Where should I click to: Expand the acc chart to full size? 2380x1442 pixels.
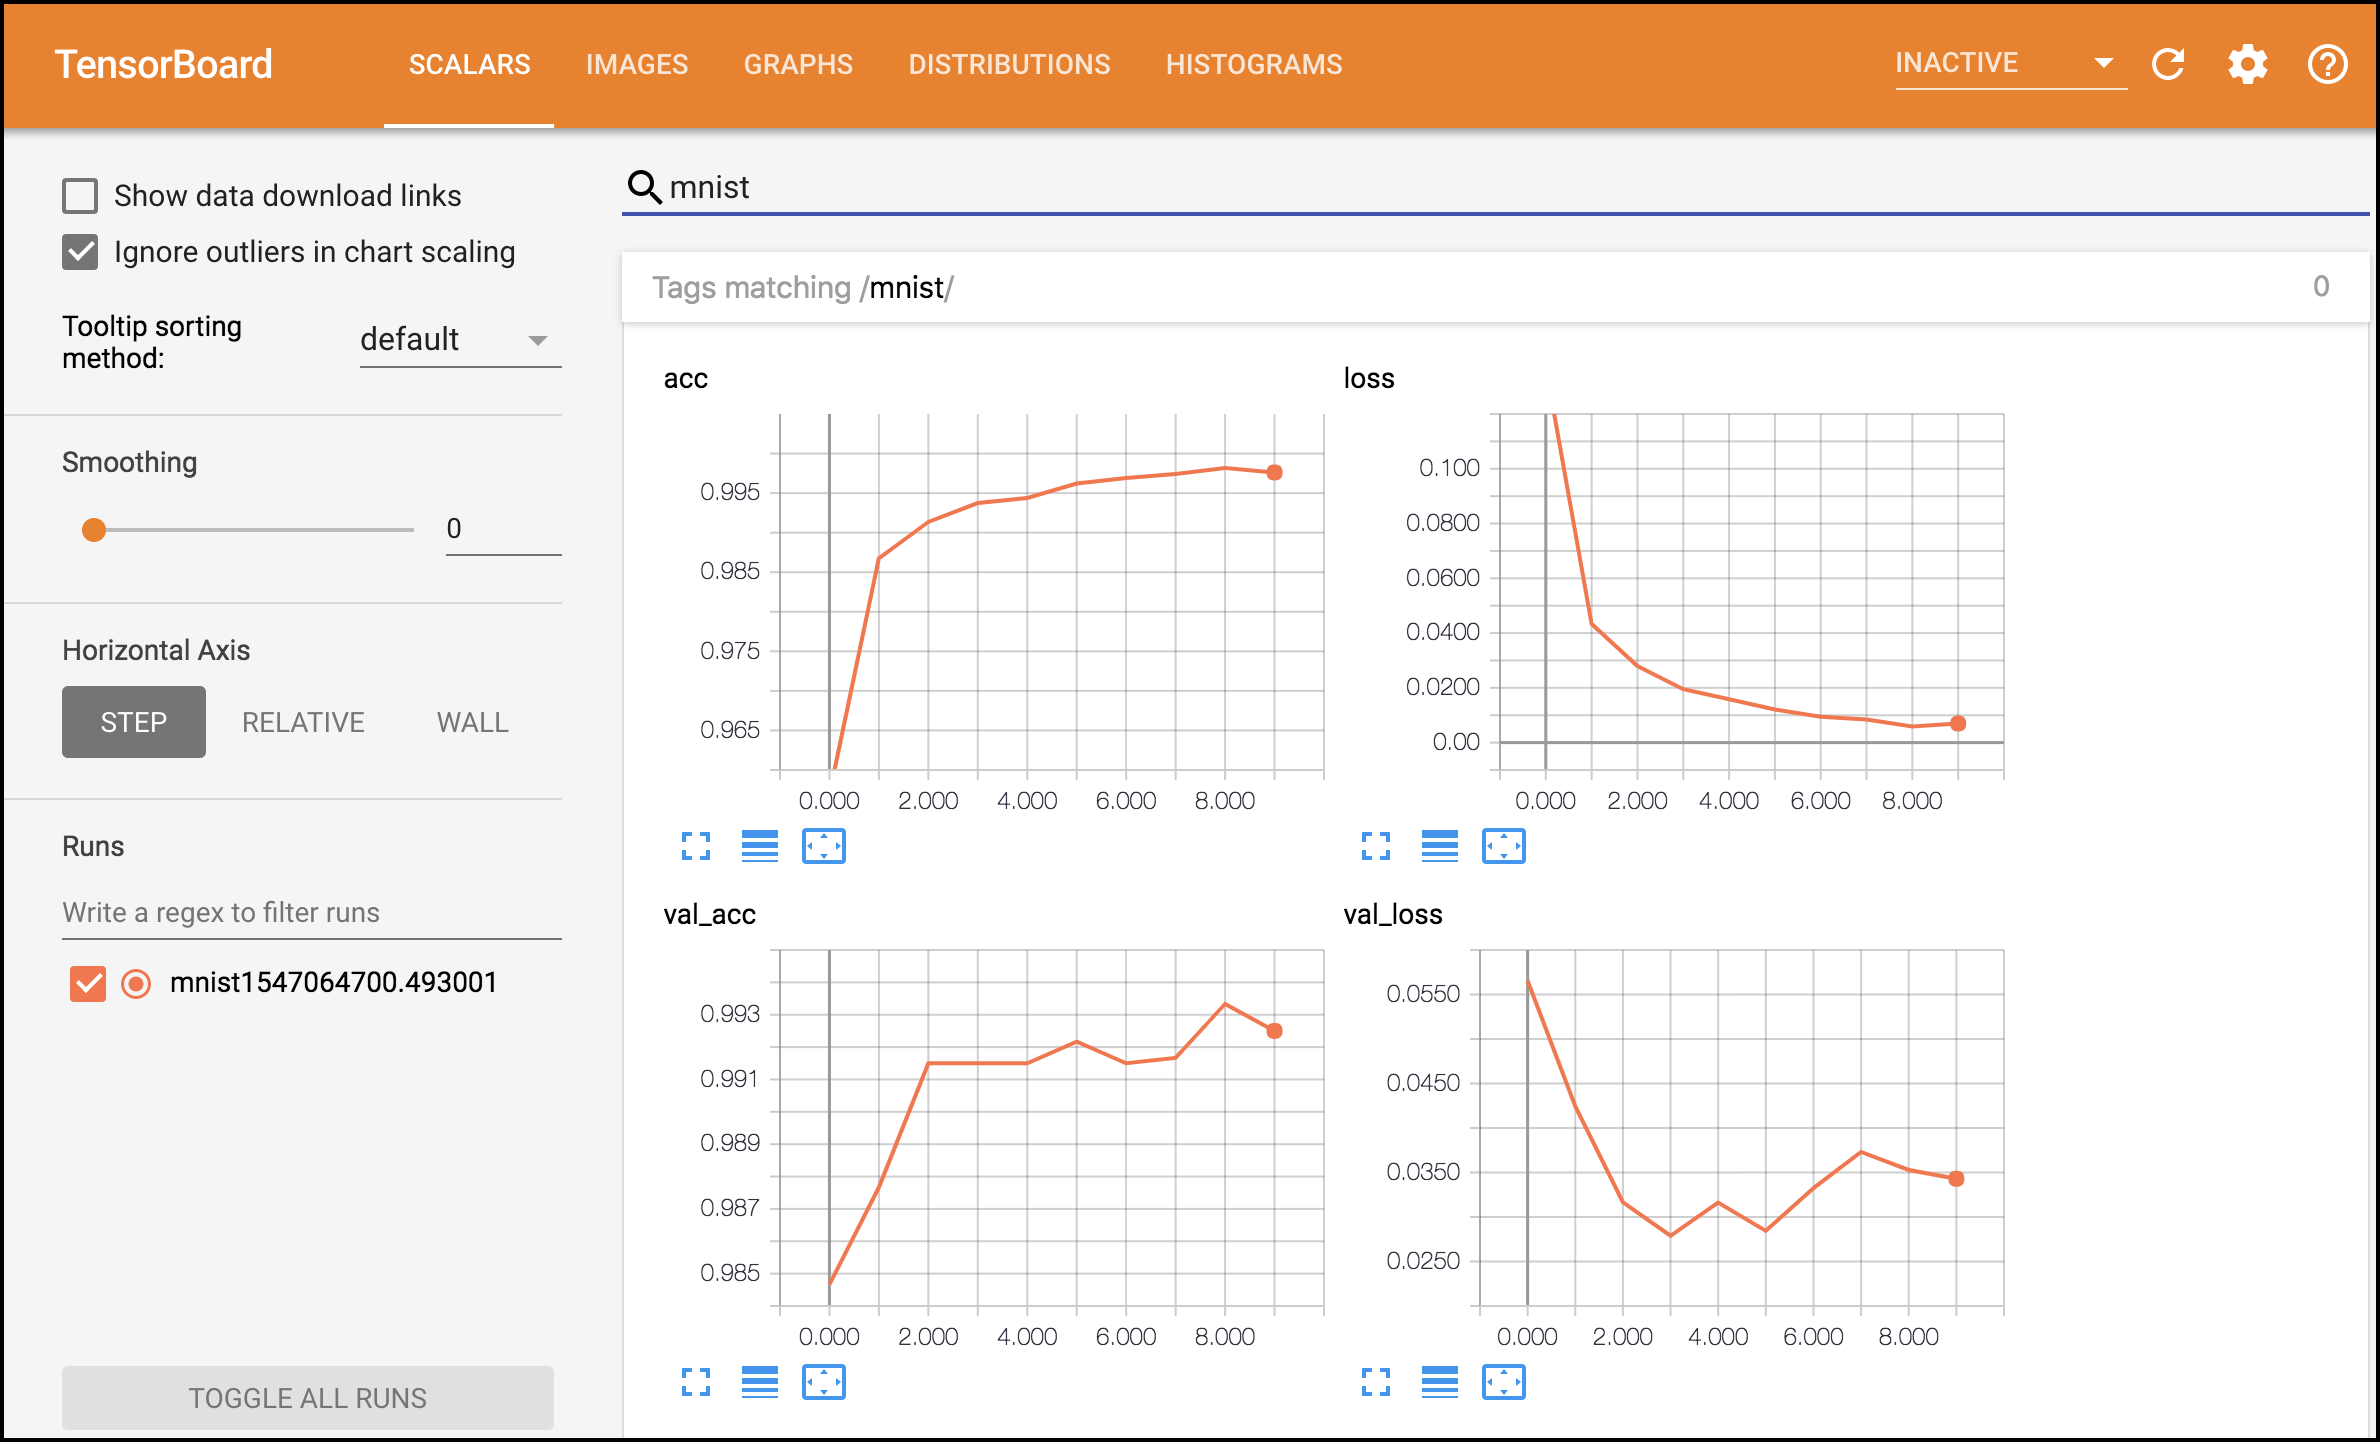coord(696,846)
